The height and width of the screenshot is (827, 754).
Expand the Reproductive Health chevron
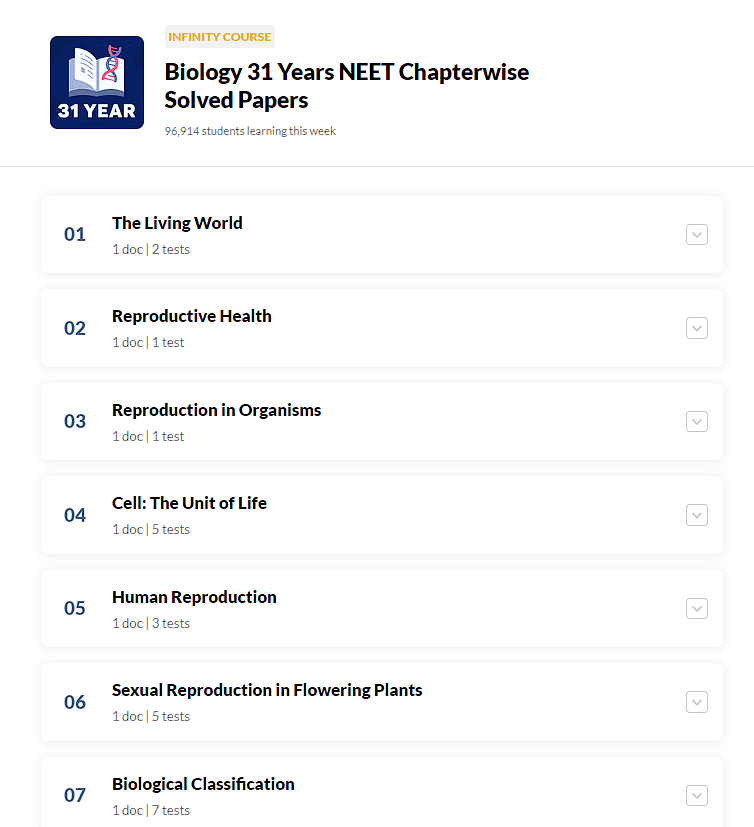click(697, 328)
